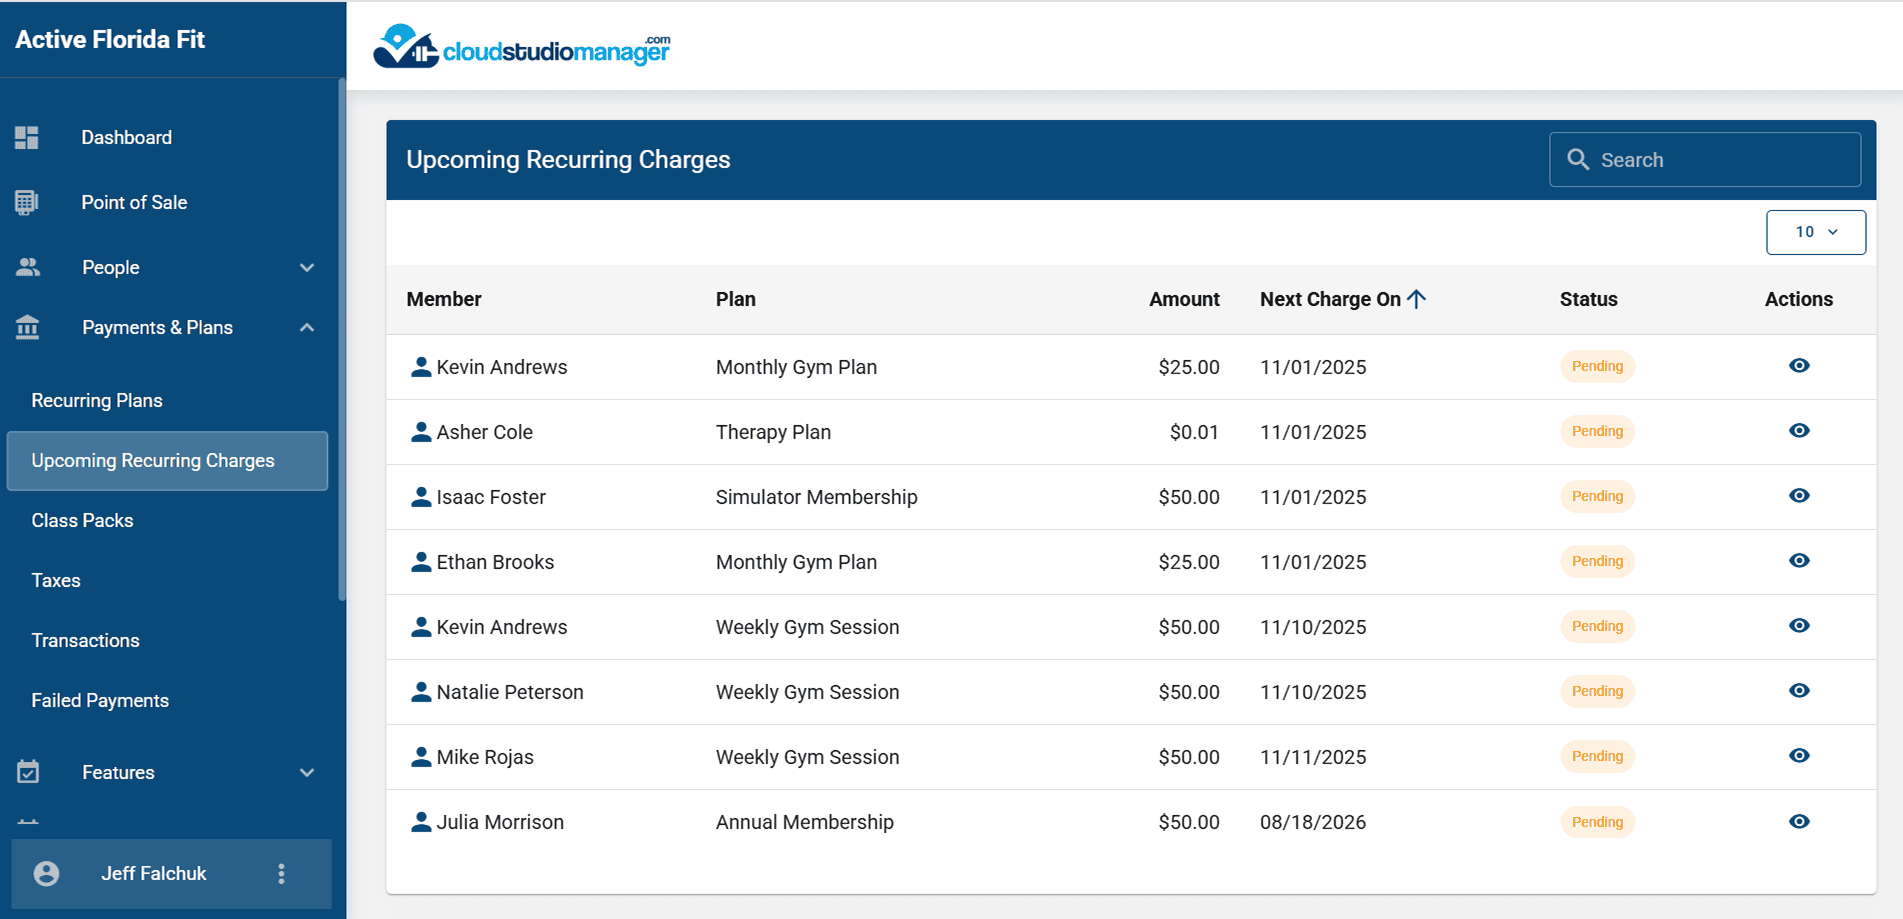Click the Point of Sale calculator icon
The image size is (1903, 919).
[x=27, y=203]
